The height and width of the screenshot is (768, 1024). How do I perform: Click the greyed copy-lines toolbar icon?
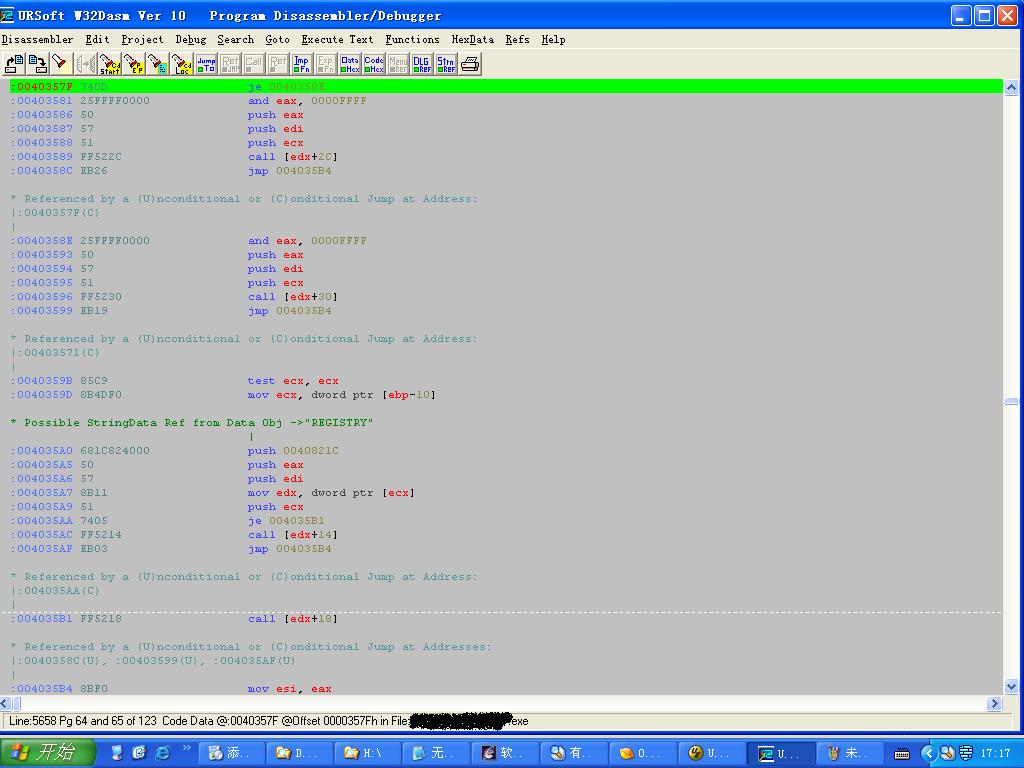(86, 63)
